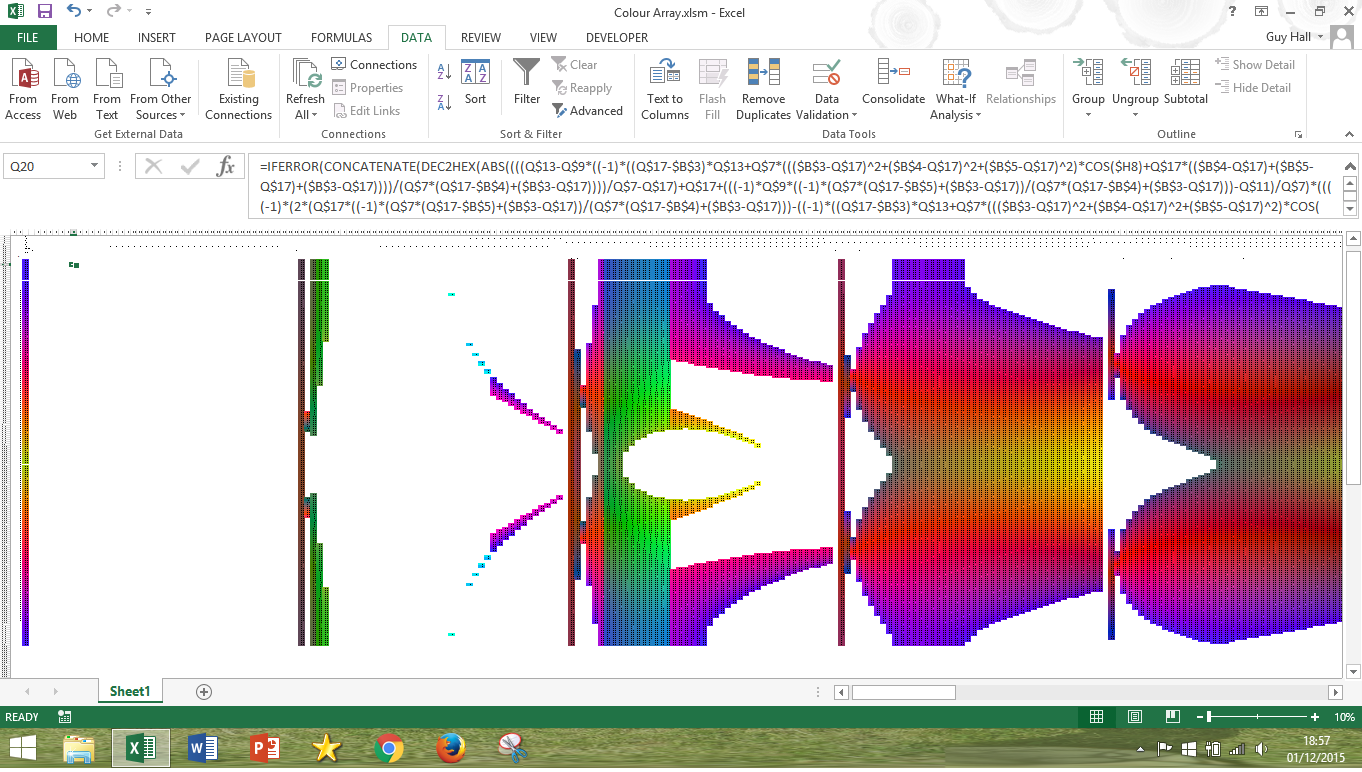Add a new sheet
The height and width of the screenshot is (772, 1362).
(204, 691)
